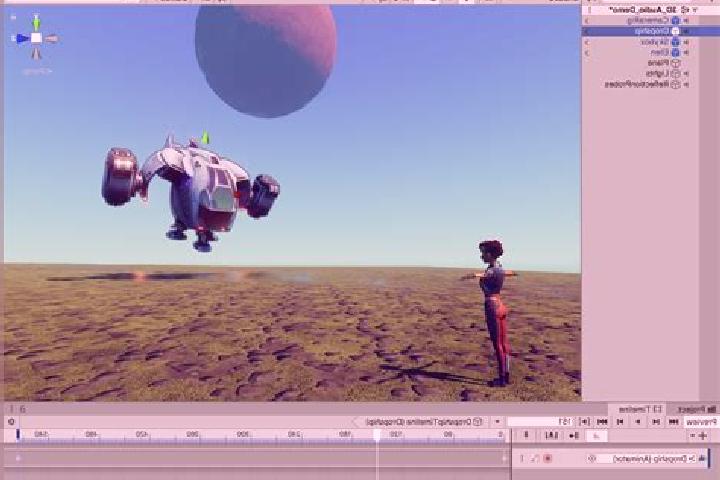This screenshot has height=480, width=720.
Task: Click the timeline frame number field
Action: click(x=541, y=422)
